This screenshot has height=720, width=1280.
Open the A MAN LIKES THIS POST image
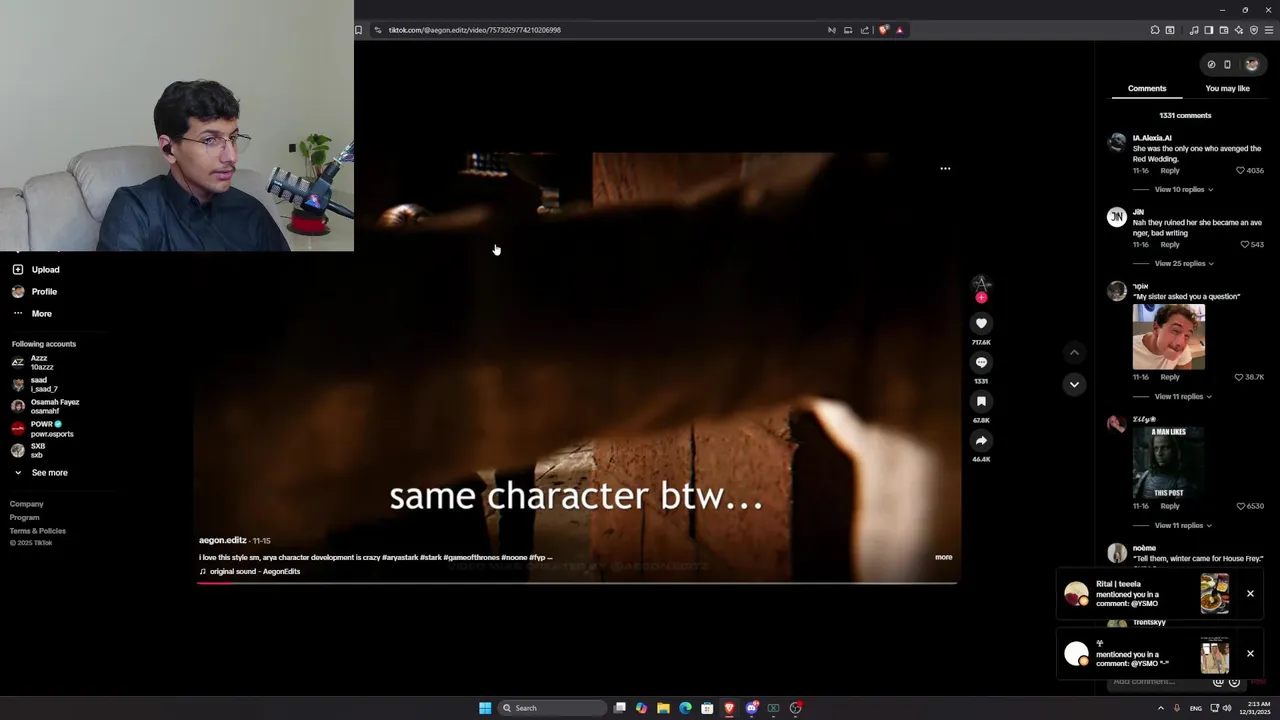tap(1168, 462)
